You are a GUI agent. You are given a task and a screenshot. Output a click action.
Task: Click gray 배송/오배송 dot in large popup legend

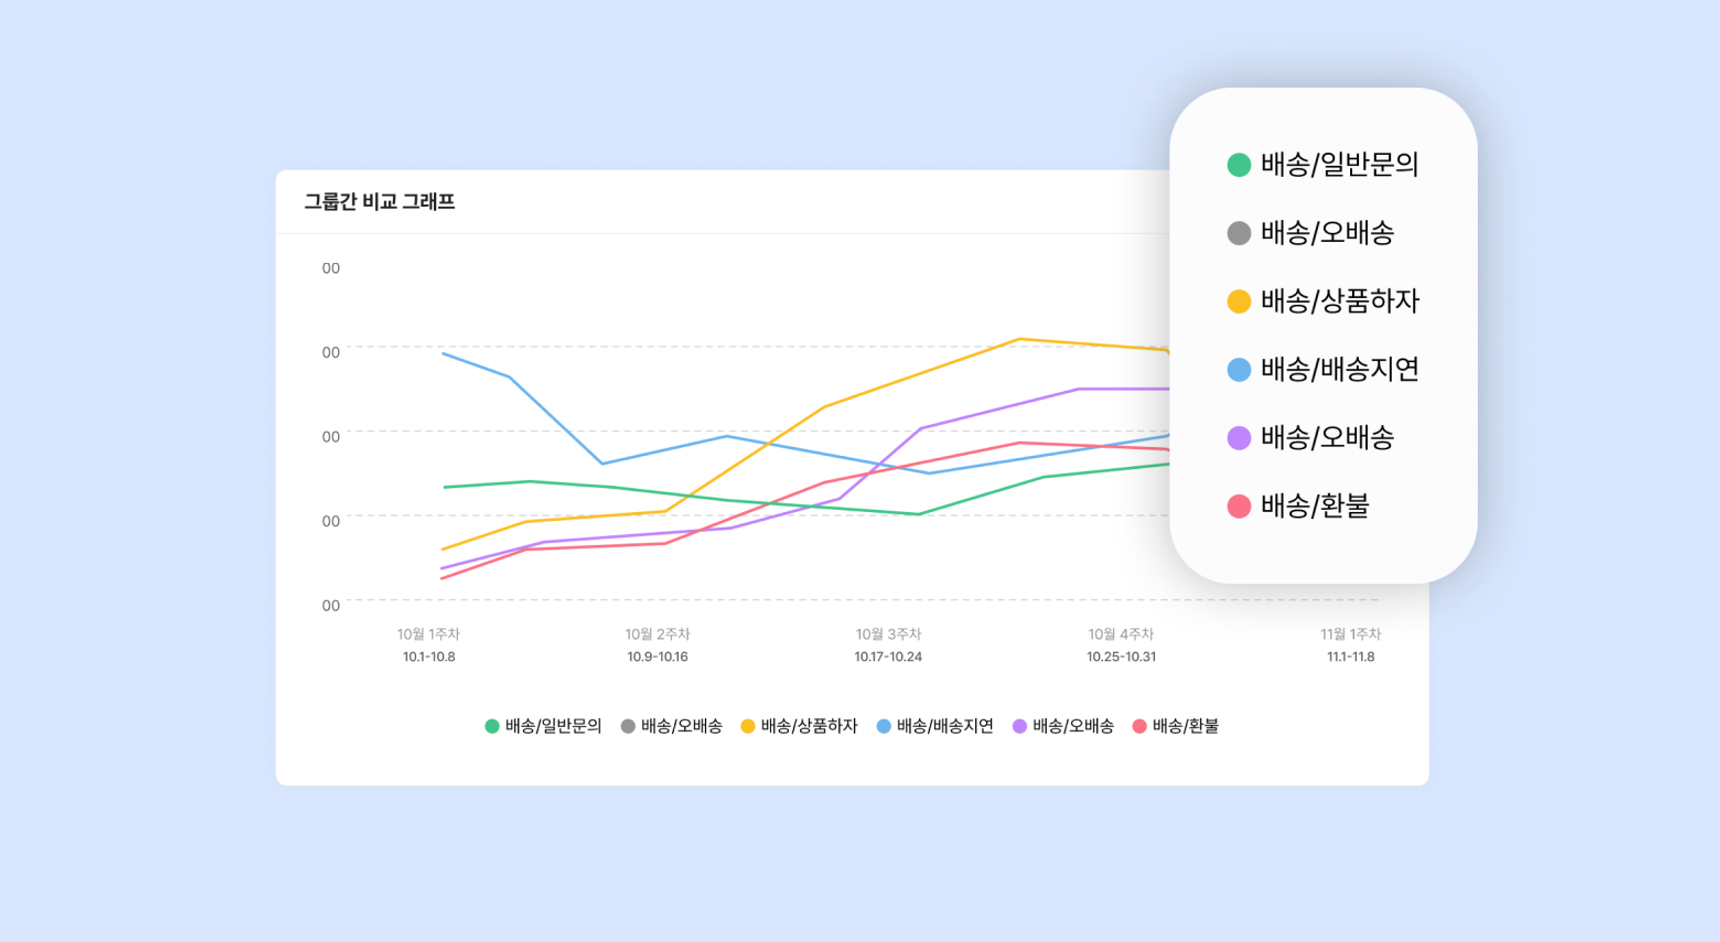pos(1239,233)
